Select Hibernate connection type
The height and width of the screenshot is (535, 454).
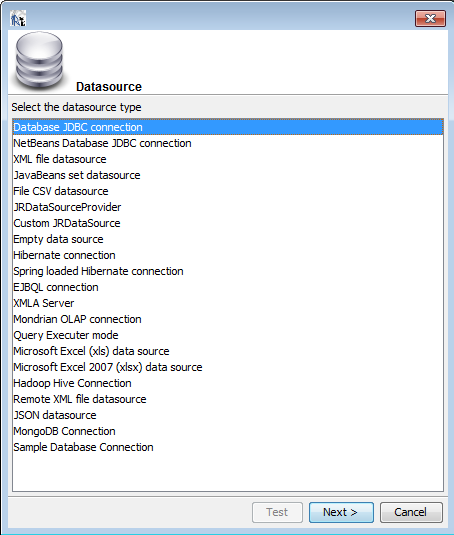click(x=228, y=255)
